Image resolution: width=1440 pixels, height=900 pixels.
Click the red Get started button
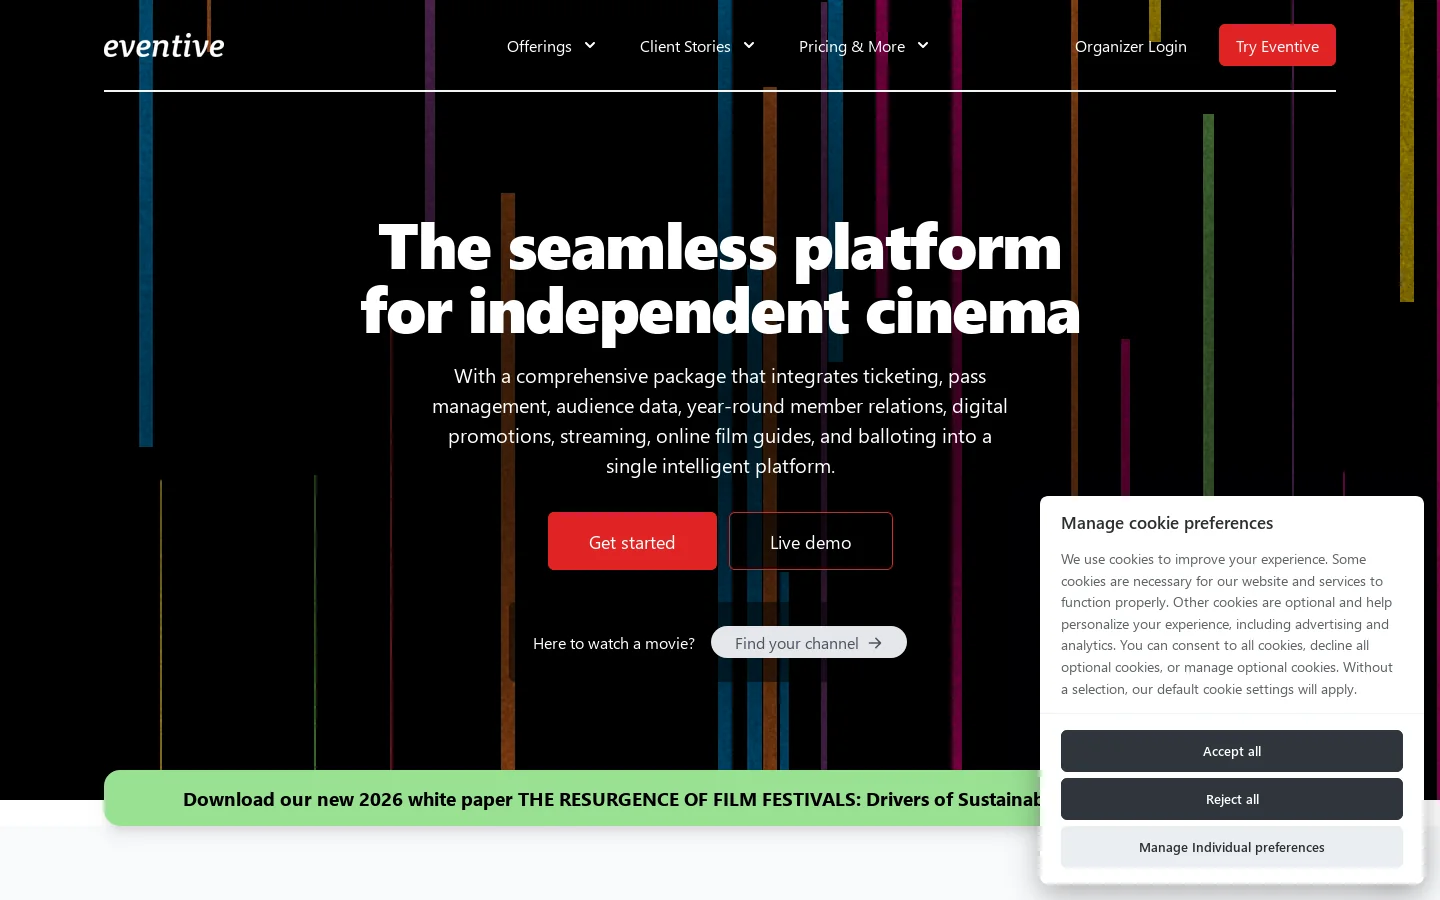(x=632, y=541)
